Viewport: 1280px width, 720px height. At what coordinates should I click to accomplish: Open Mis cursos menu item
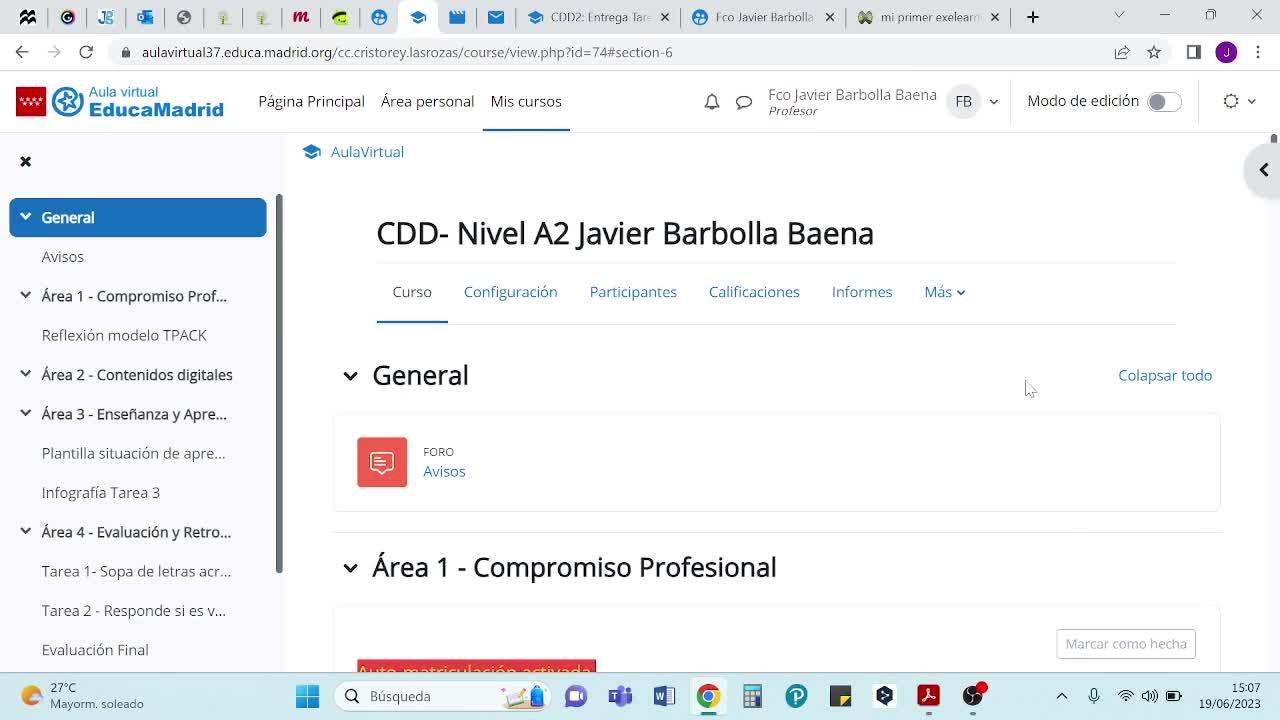(x=526, y=101)
